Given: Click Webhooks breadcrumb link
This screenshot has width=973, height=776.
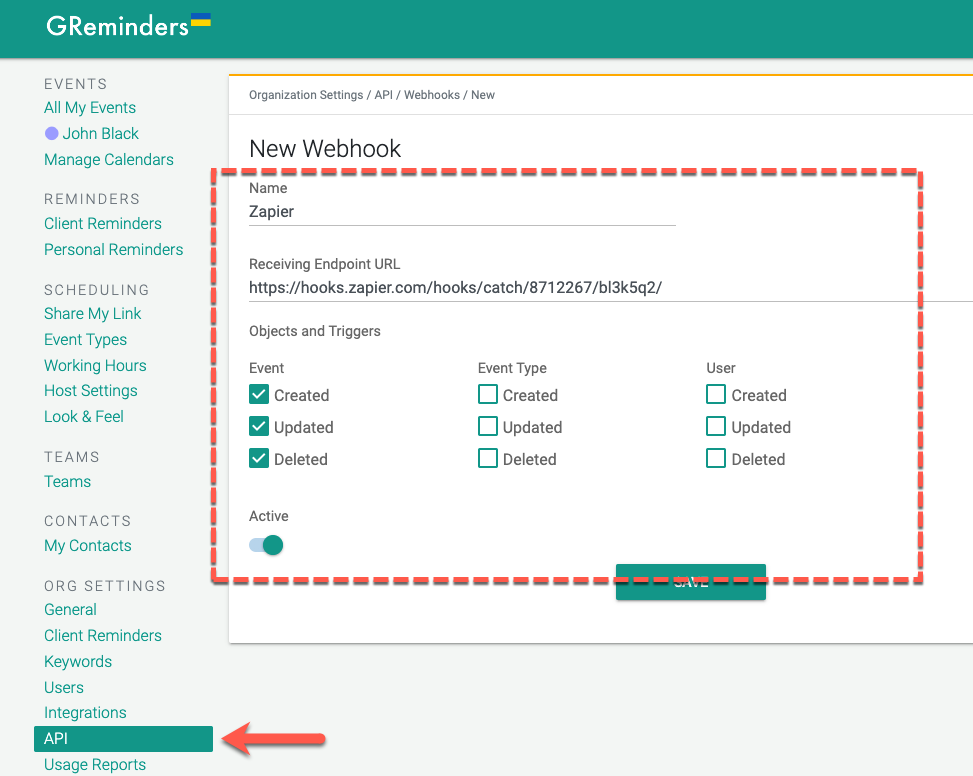Looking at the screenshot, I should point(432,95).
